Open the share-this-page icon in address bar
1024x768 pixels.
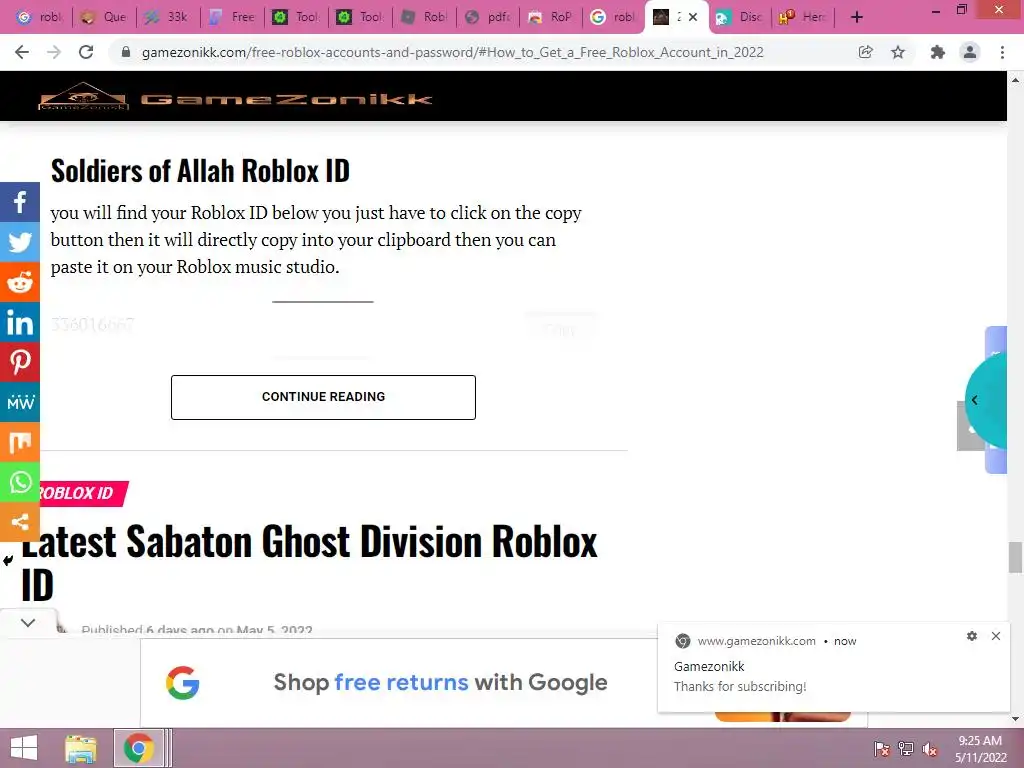tap(865, 52)
